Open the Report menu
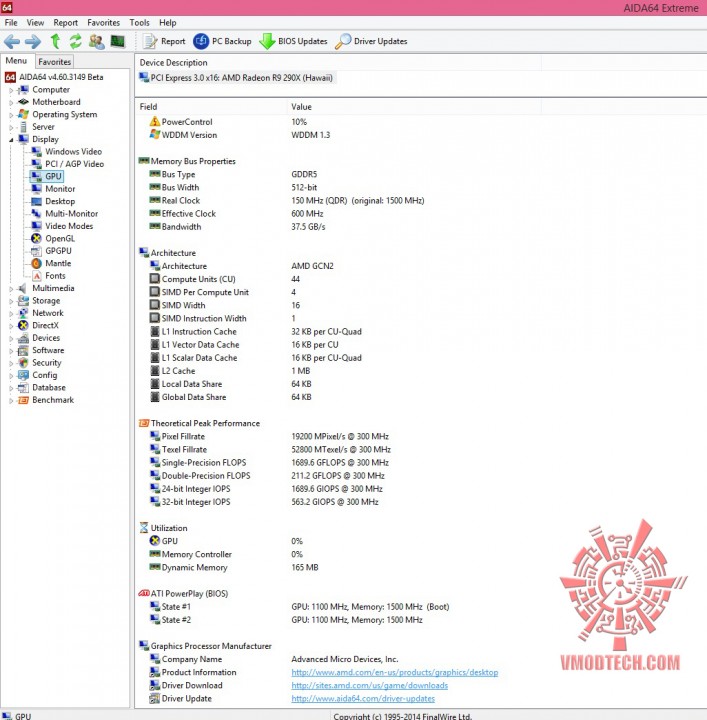707x720 pixels. pyautogui.click(x=66, y=22)
